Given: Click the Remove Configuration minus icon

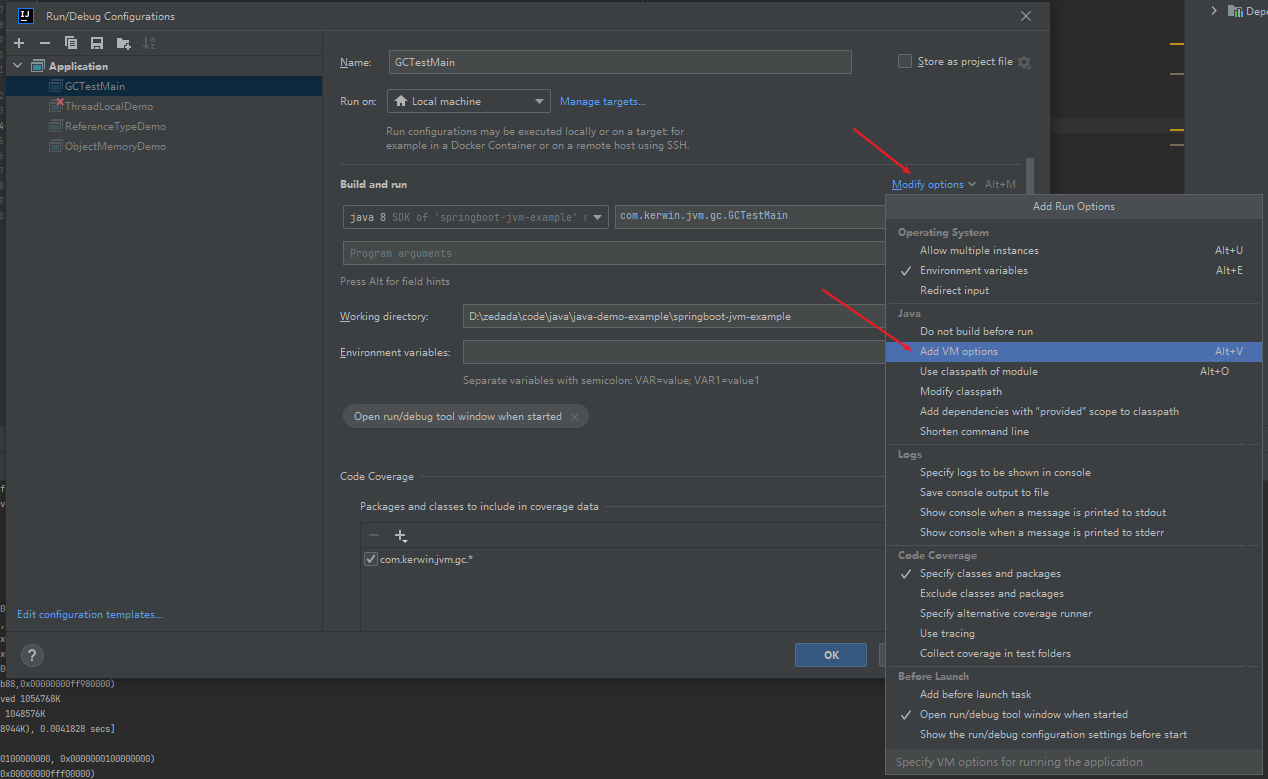Looking at the screenshot, I should coord(45,43).
